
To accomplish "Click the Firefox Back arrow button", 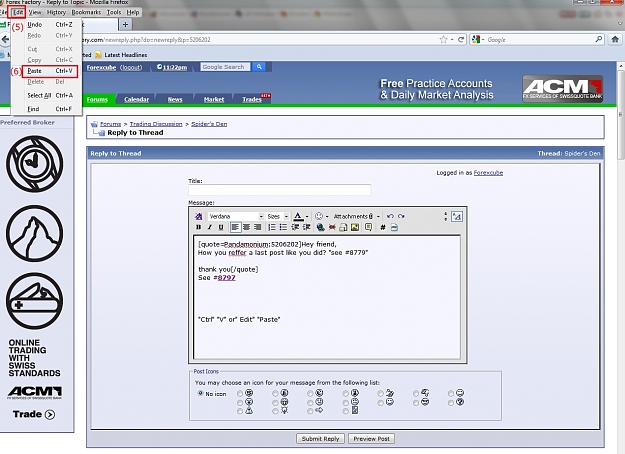I will (x=5, y=39).
